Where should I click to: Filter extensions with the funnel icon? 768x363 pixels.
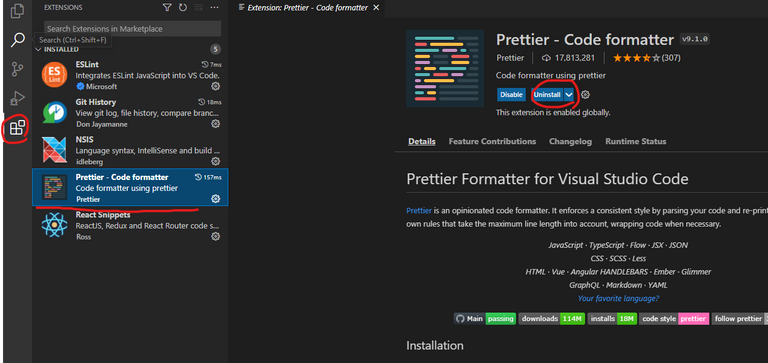coord(167,7)
